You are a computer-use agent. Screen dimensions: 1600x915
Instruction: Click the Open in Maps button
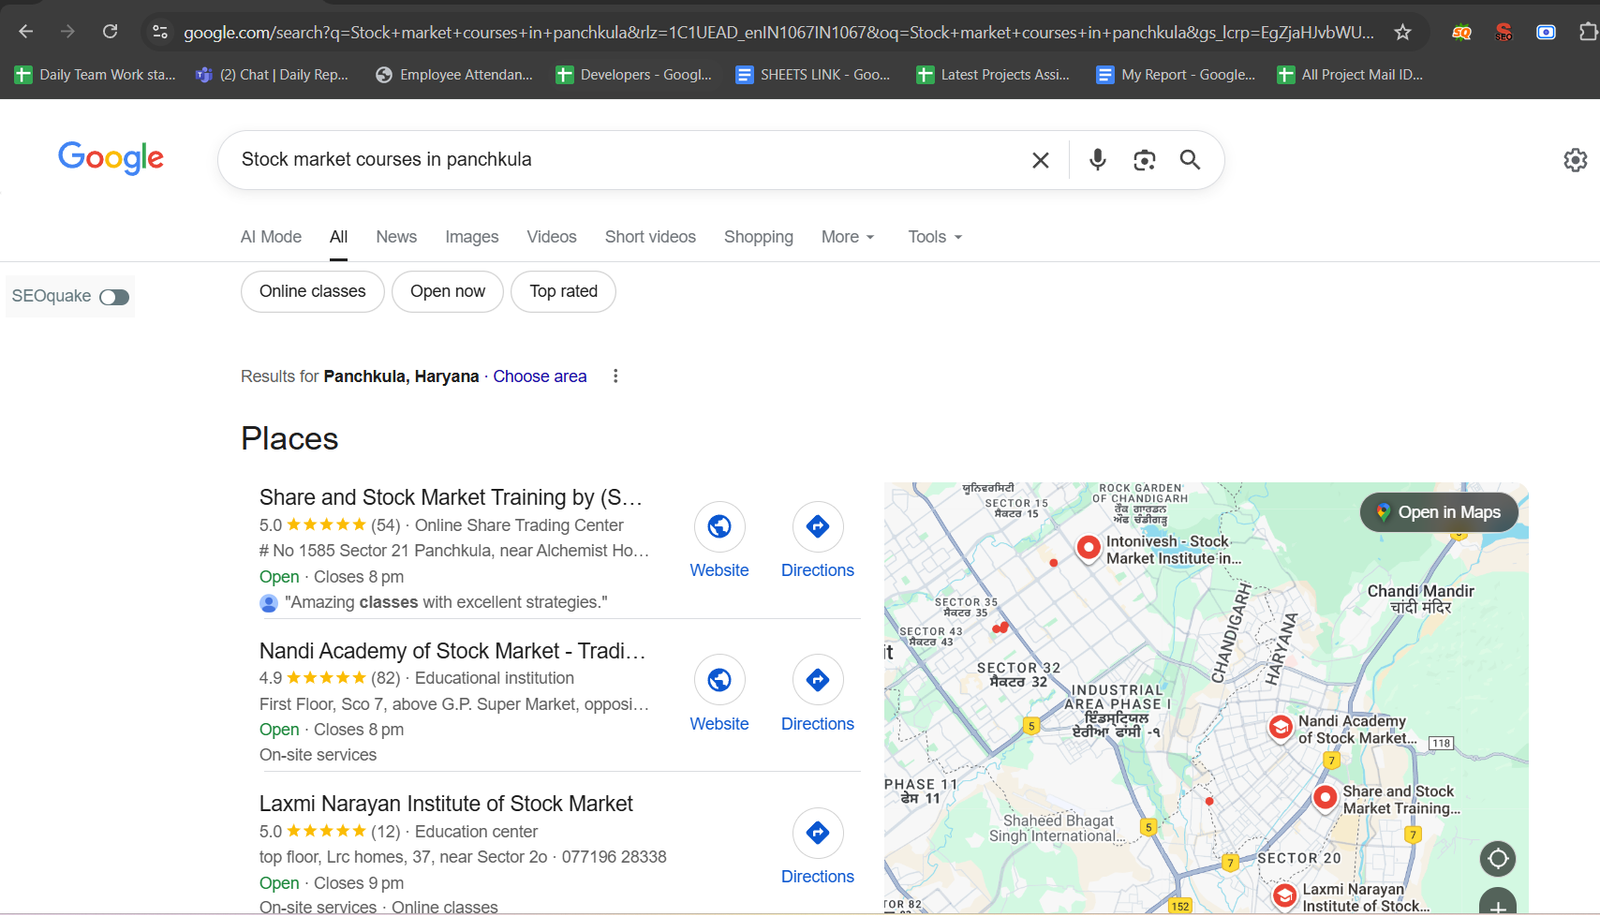pos(1438,512)
